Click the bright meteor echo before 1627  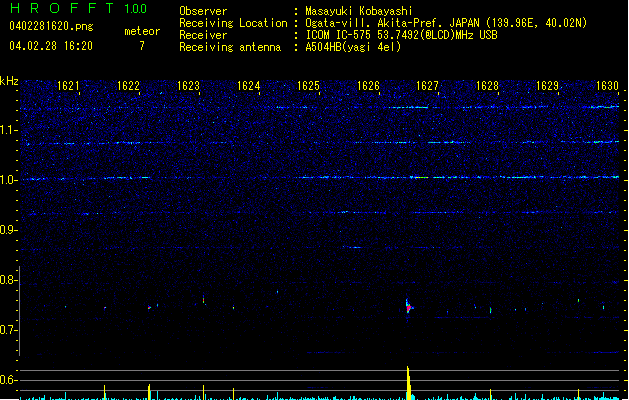pos(408,307)
